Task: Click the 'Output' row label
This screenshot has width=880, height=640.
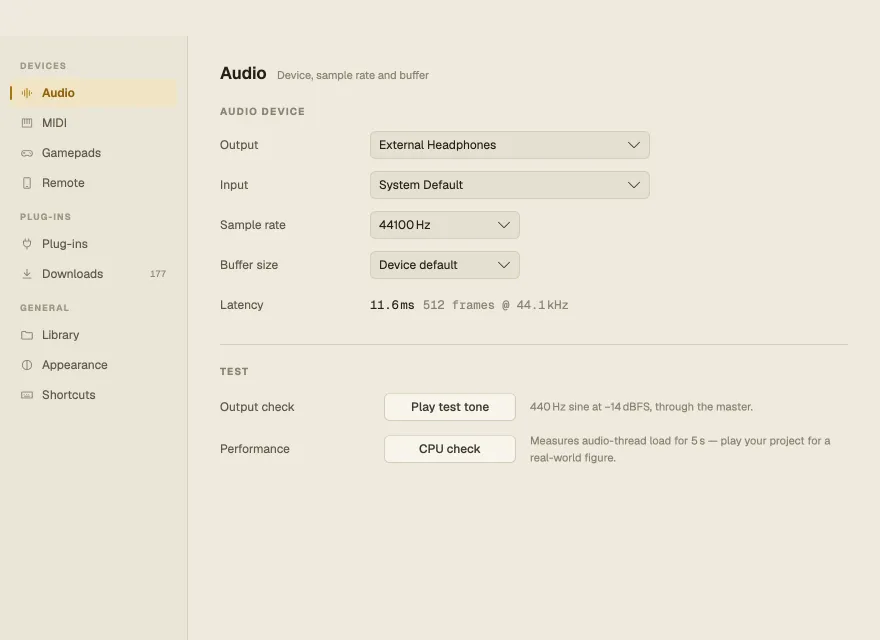Action: [x=239, y=145]
